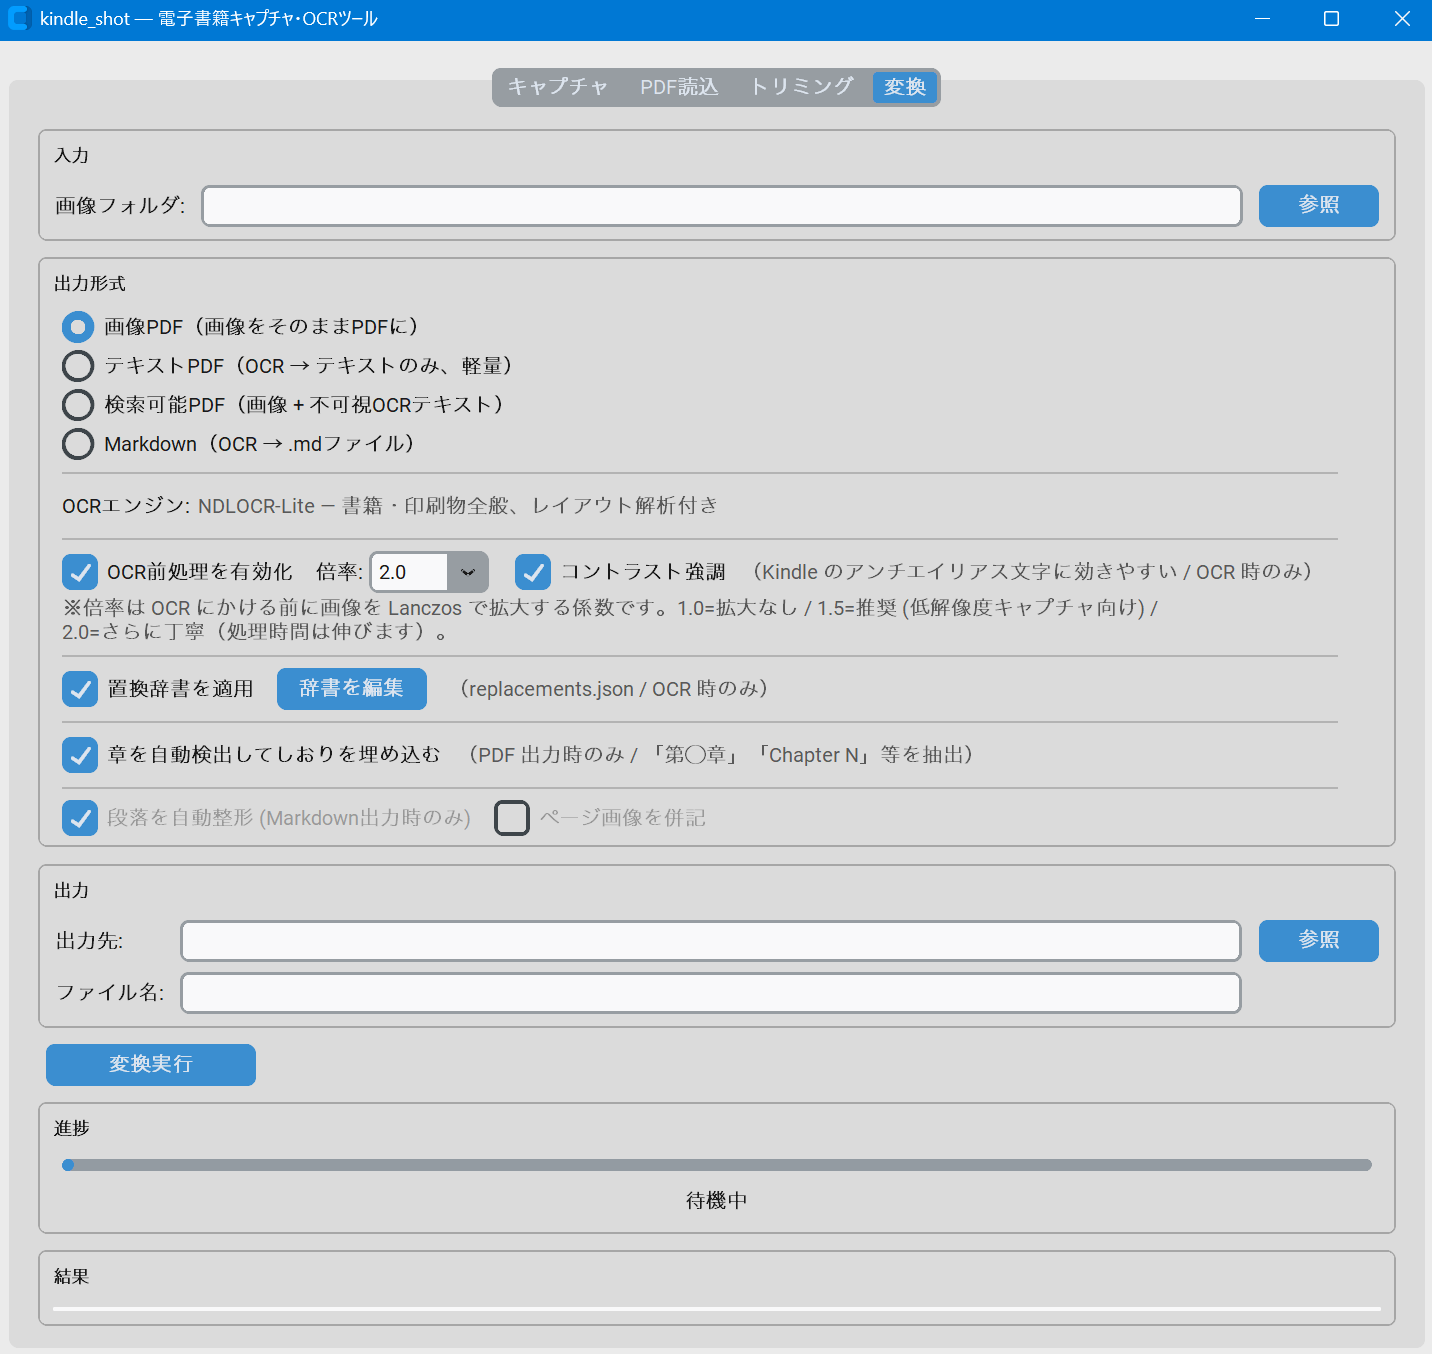Minimize the kindle_shot window

1263,19
